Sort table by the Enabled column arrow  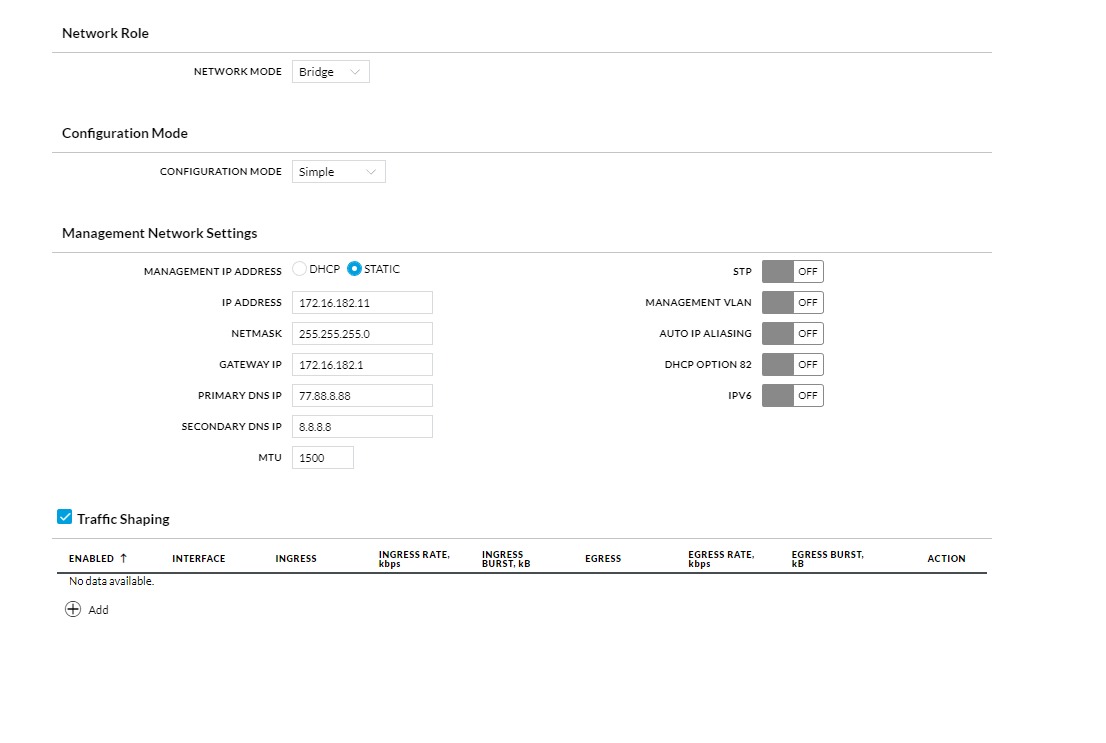point(123,558)
